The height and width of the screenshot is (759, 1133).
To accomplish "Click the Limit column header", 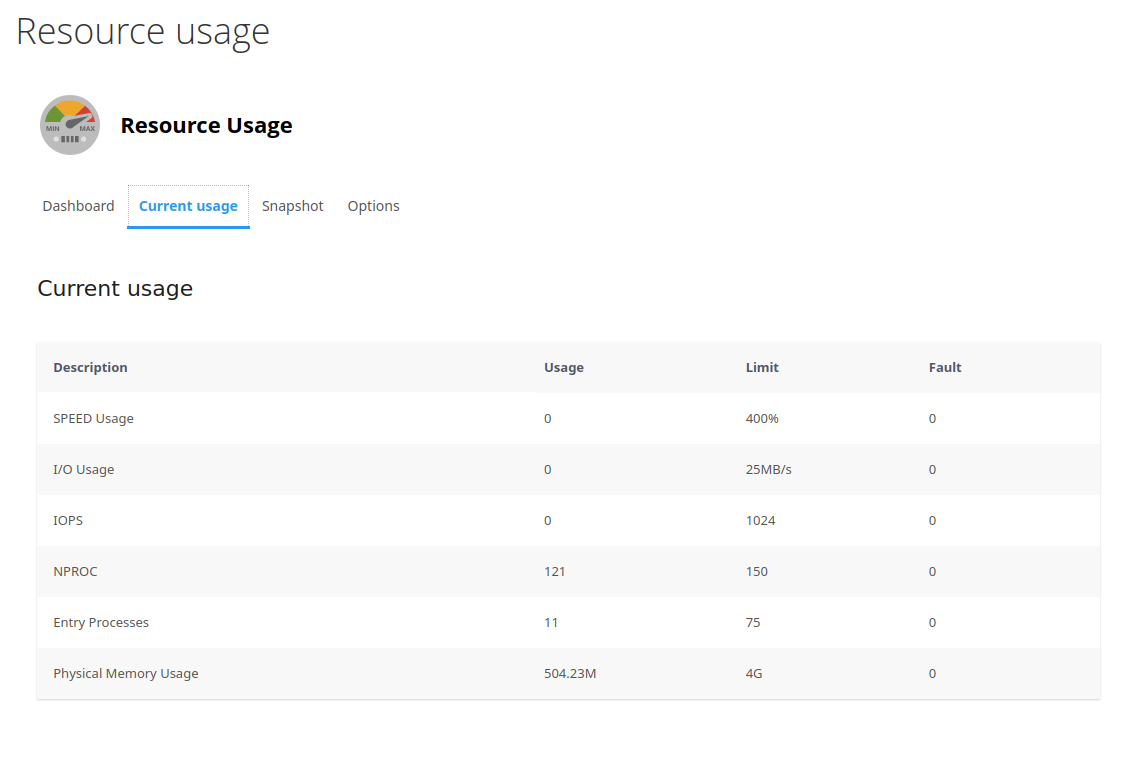I will click(x=762, y=367).
